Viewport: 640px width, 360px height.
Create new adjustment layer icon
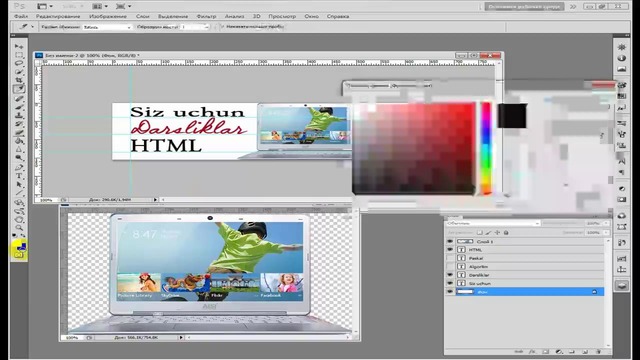click(x=559, y=351)
